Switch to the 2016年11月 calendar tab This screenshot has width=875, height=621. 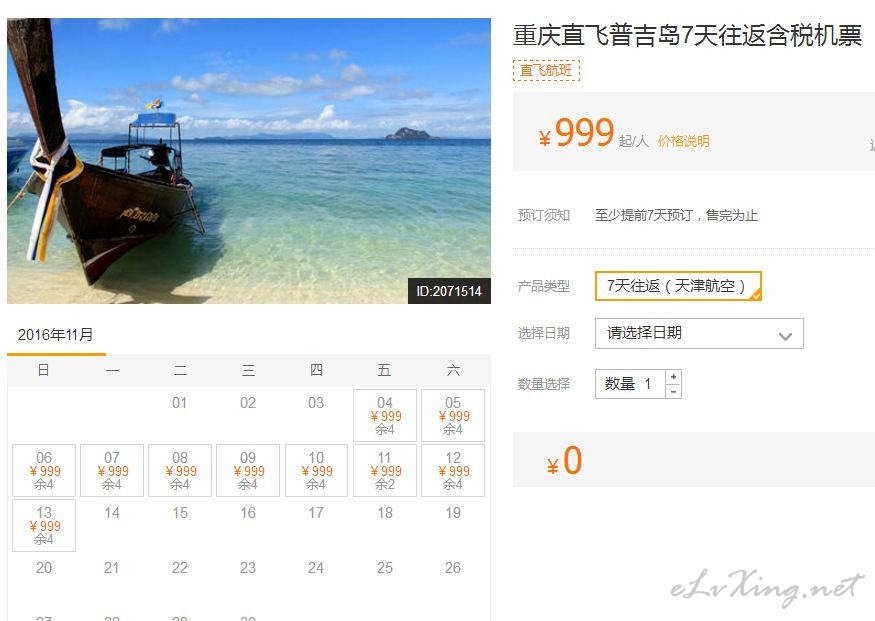point(56,335)
